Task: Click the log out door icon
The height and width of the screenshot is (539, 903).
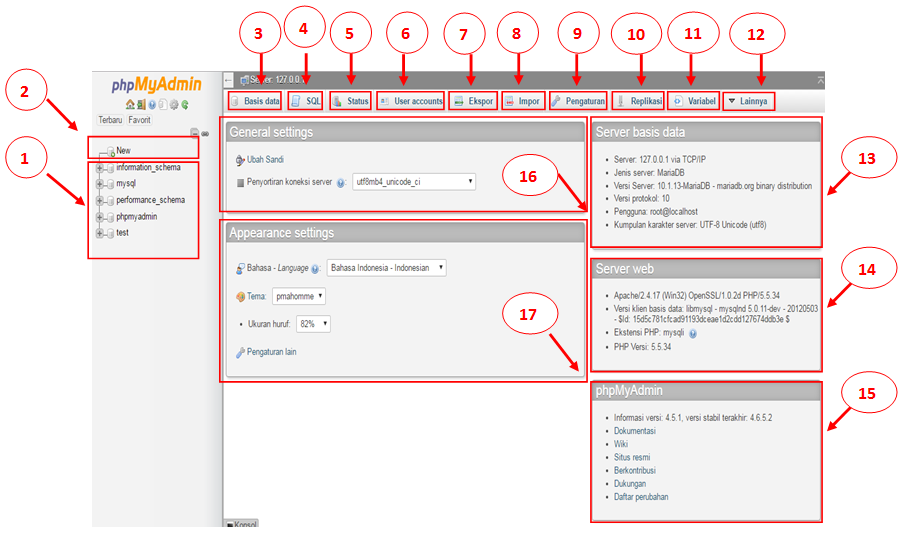Action: (x=141, y=104)
